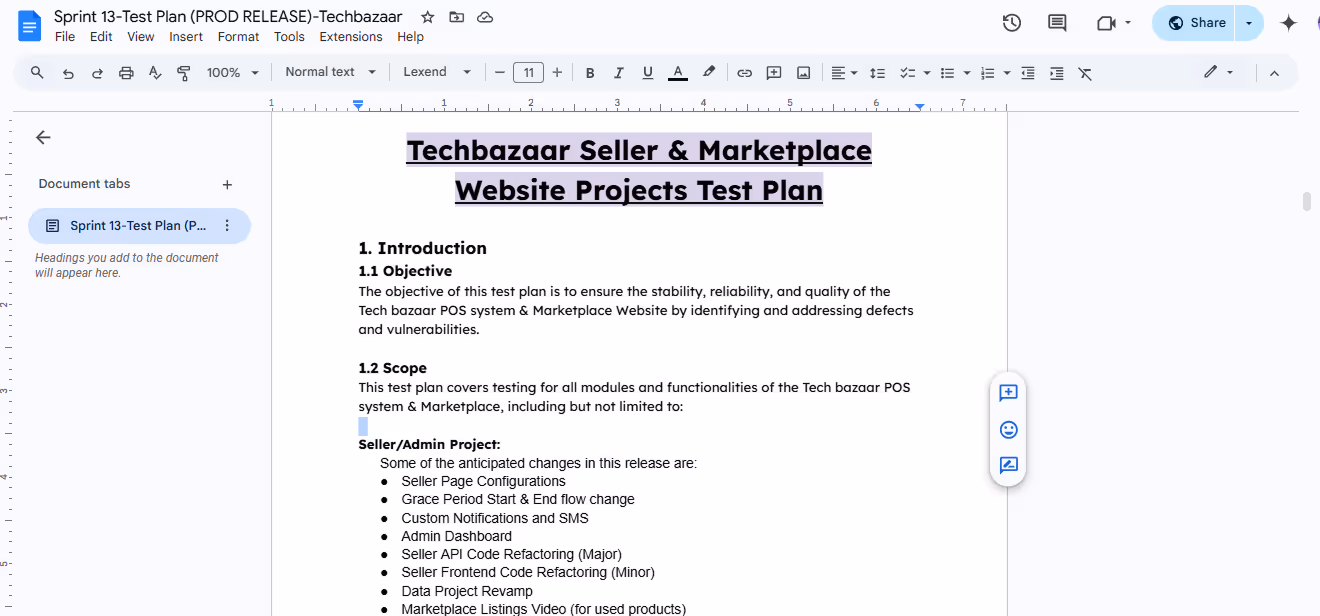Add a new document tab
Screen dimensions: 1320x616
227,184
